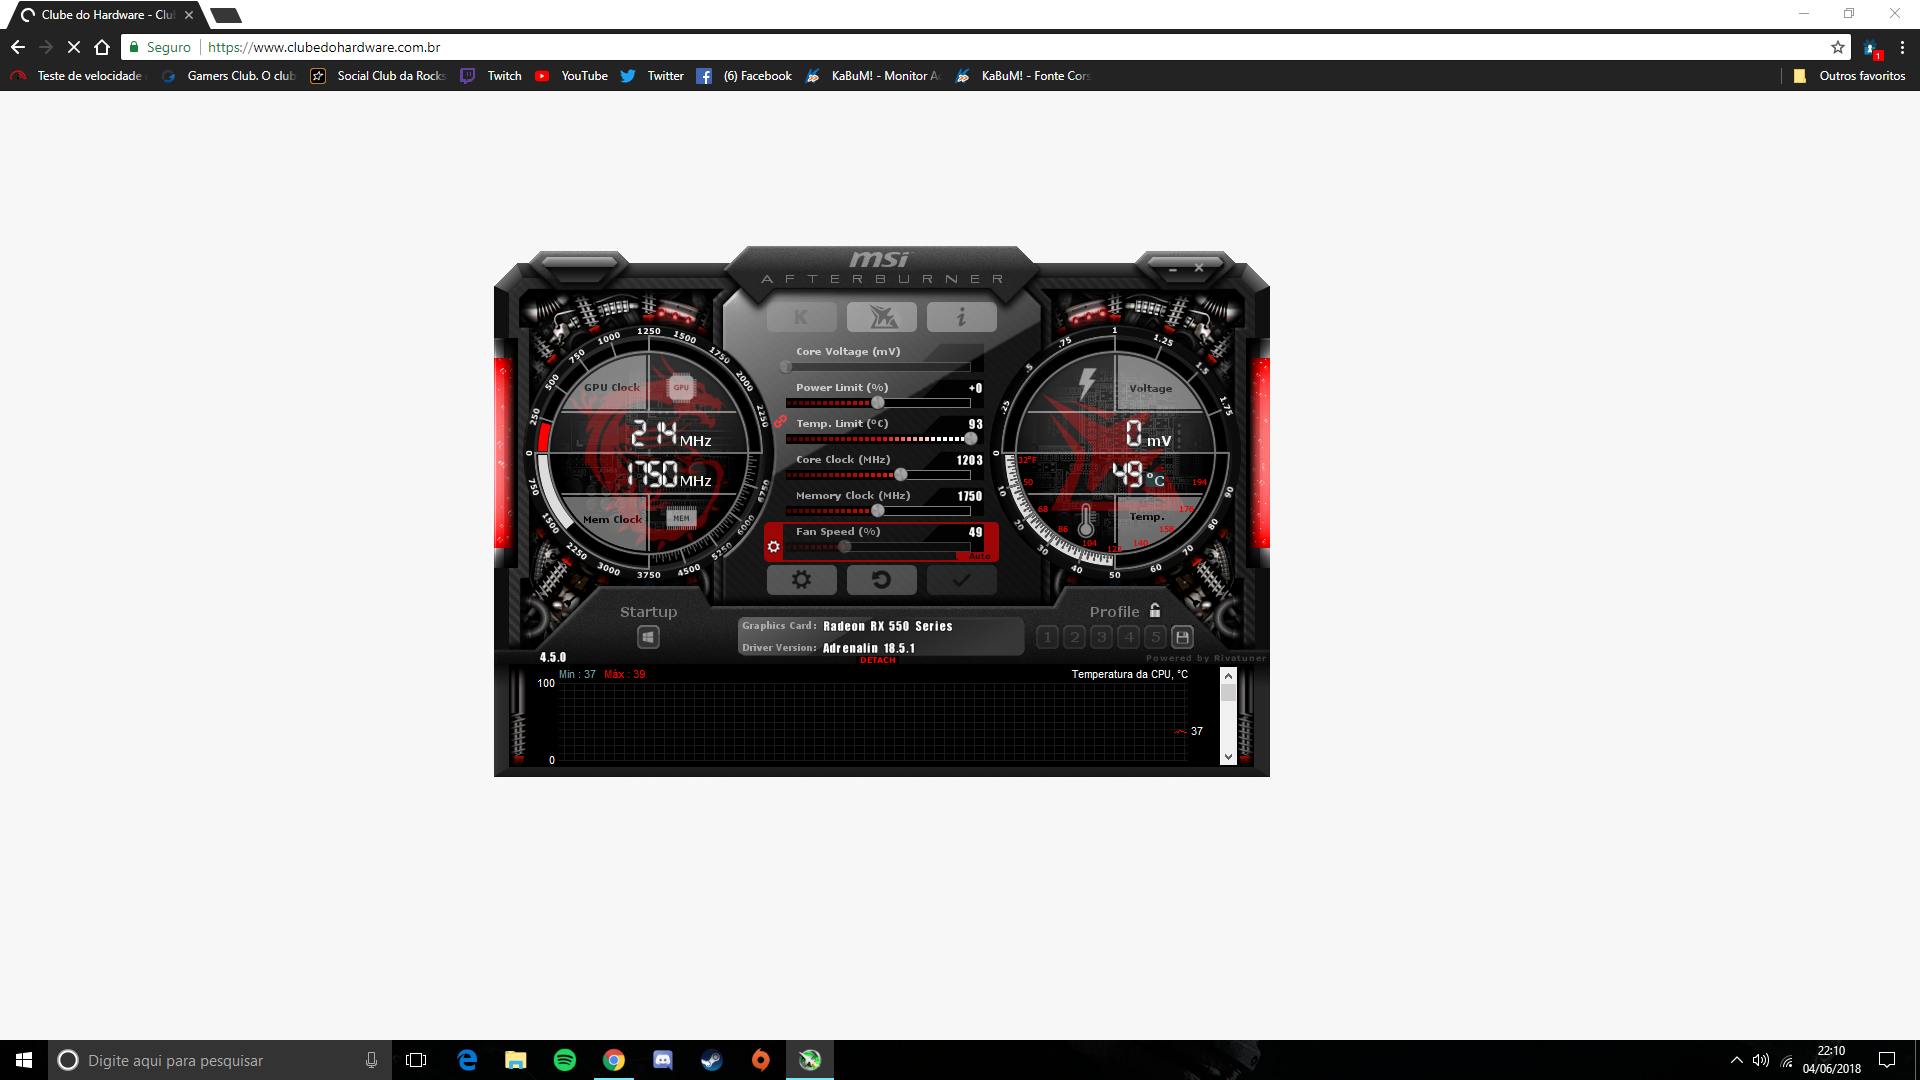Minimize the Afterburner window

1172,268
